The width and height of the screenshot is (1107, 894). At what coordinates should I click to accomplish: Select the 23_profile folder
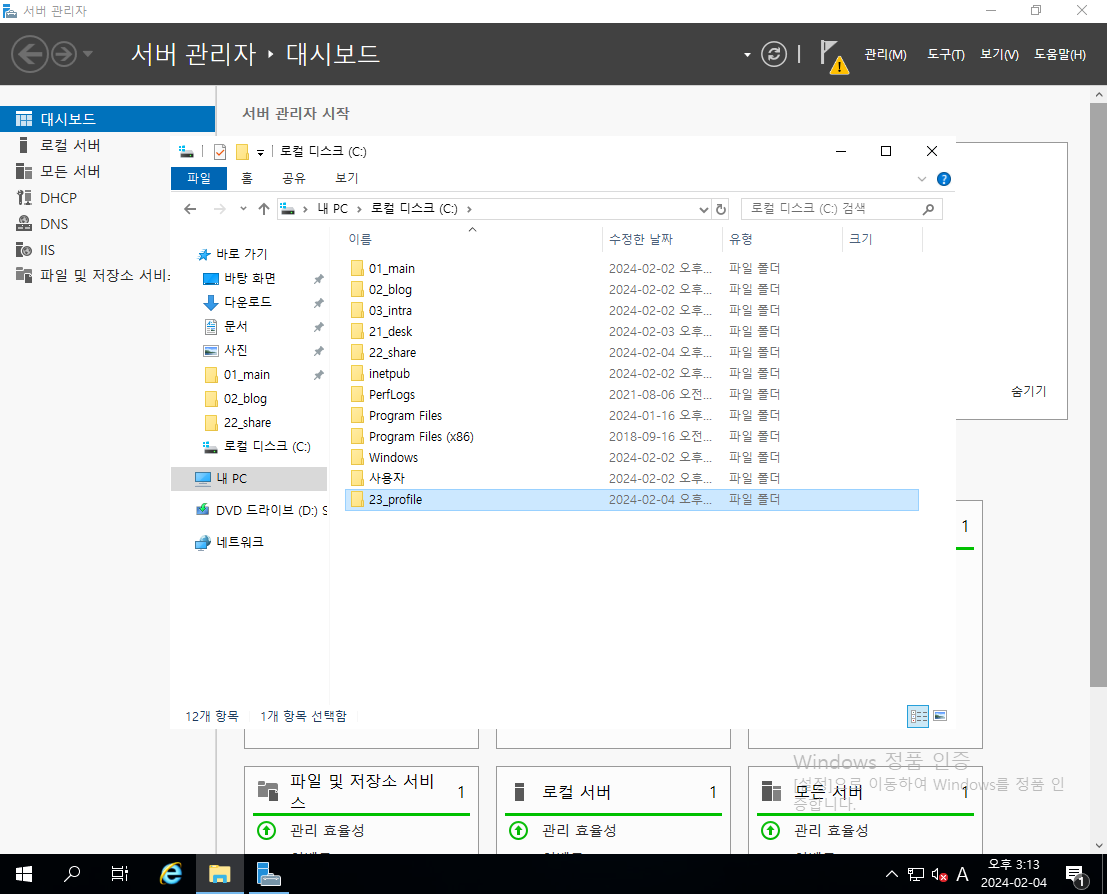[632, 500]
